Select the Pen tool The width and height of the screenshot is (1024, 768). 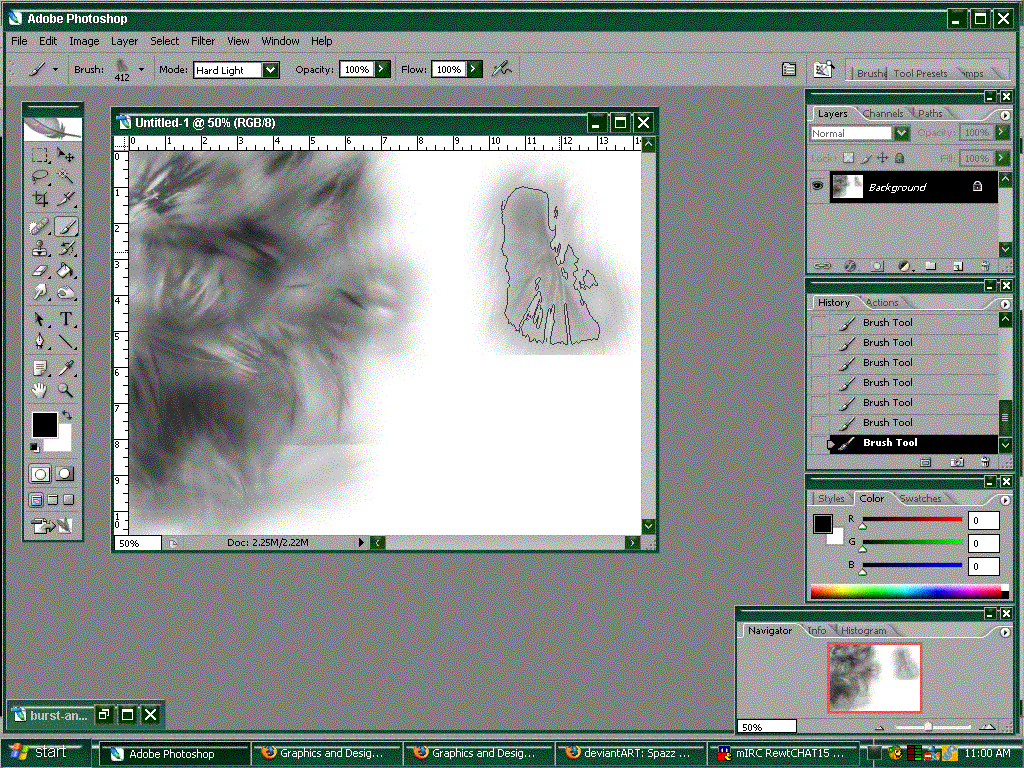40,341
